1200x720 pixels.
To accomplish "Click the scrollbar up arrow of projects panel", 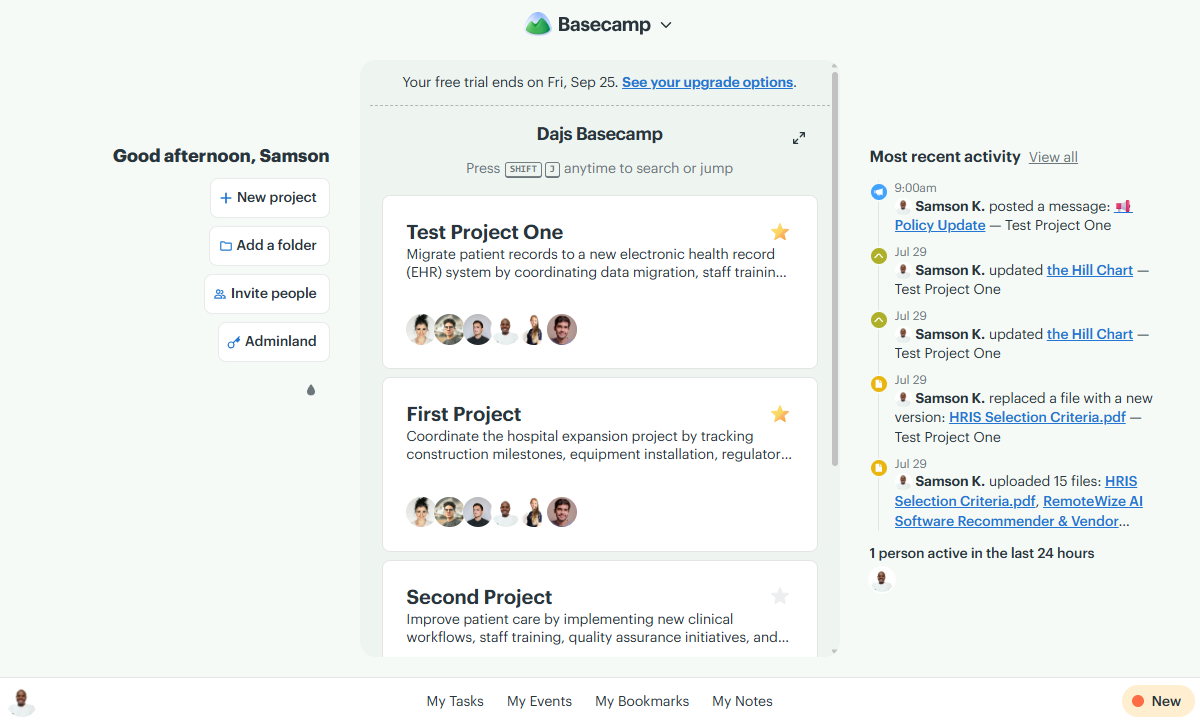I will 835,65.
